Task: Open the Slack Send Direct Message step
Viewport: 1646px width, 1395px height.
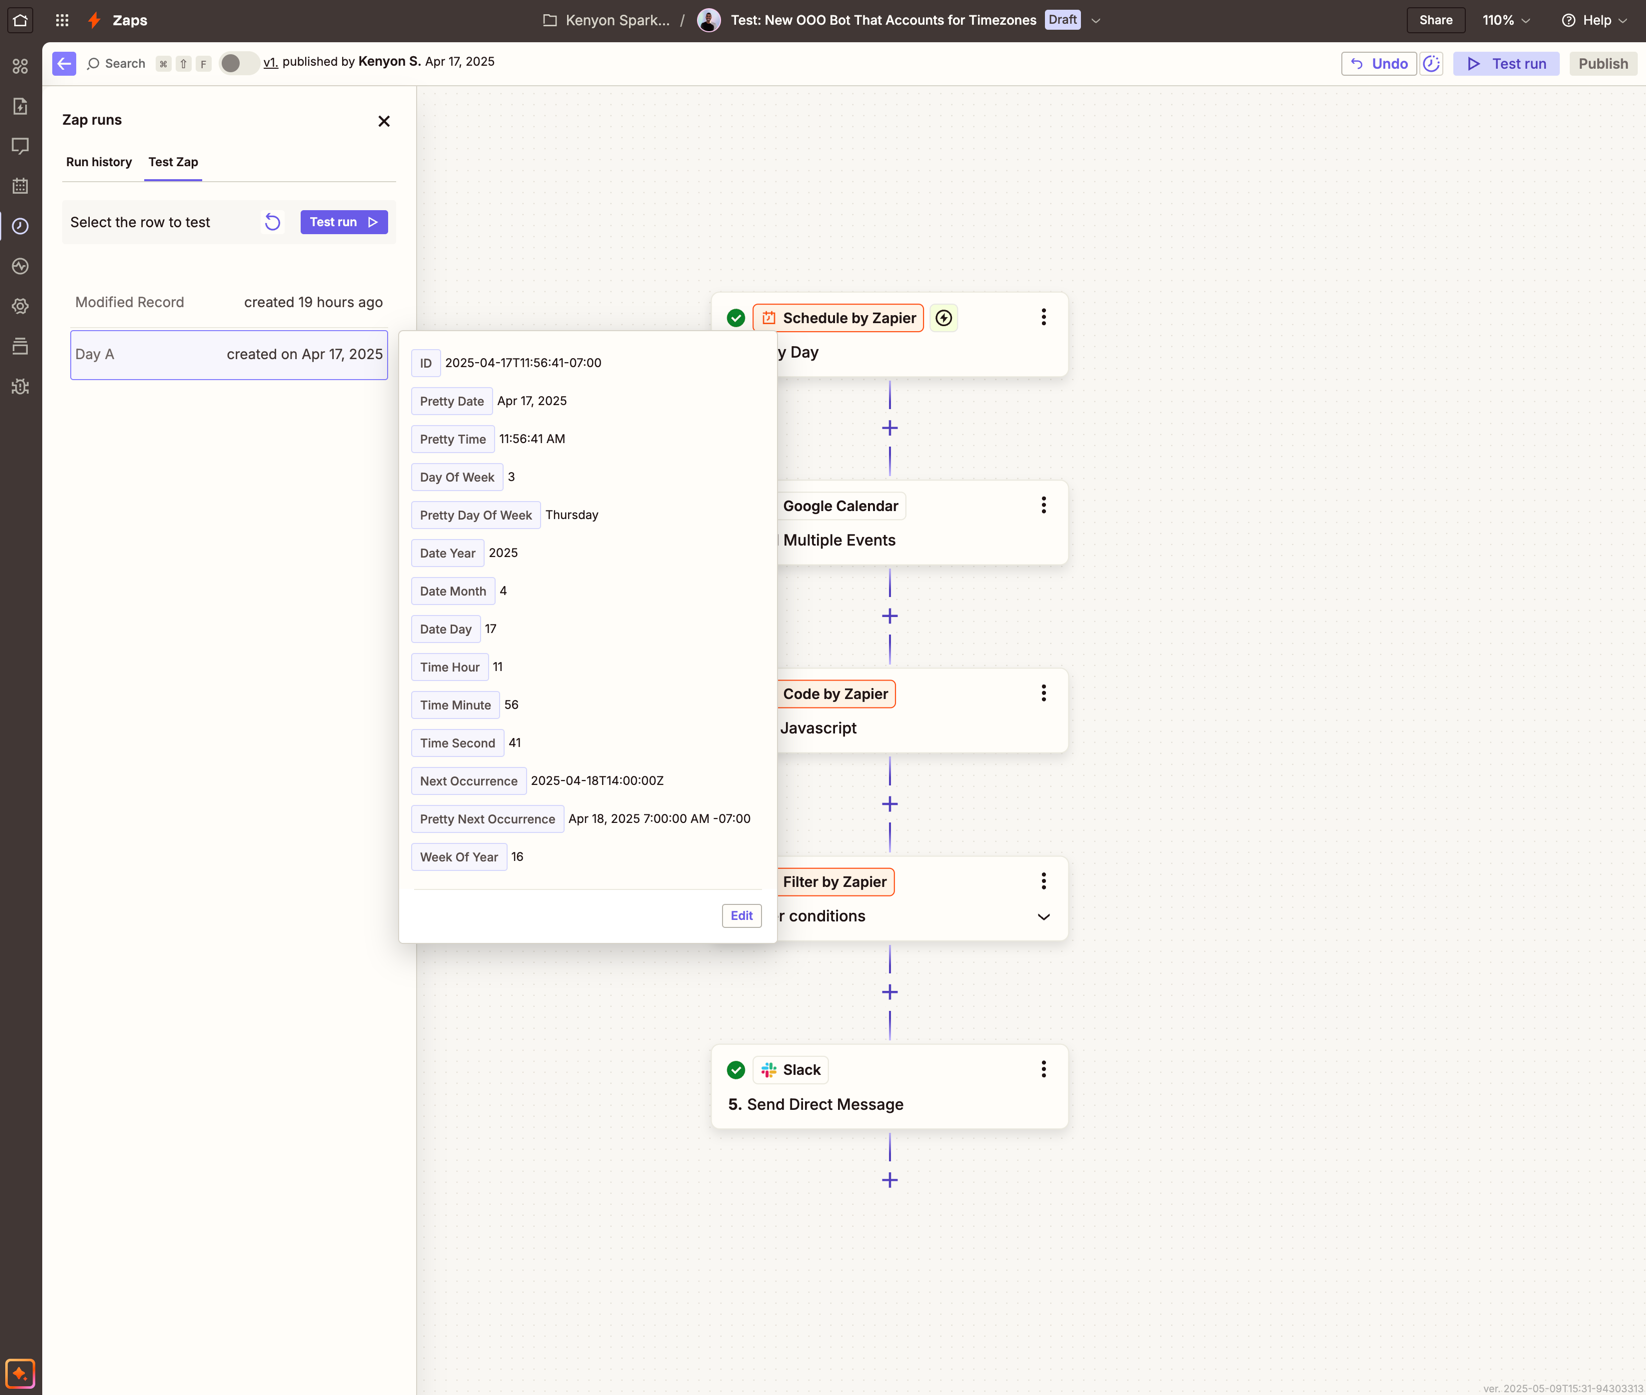Action: click(889, 1087)
